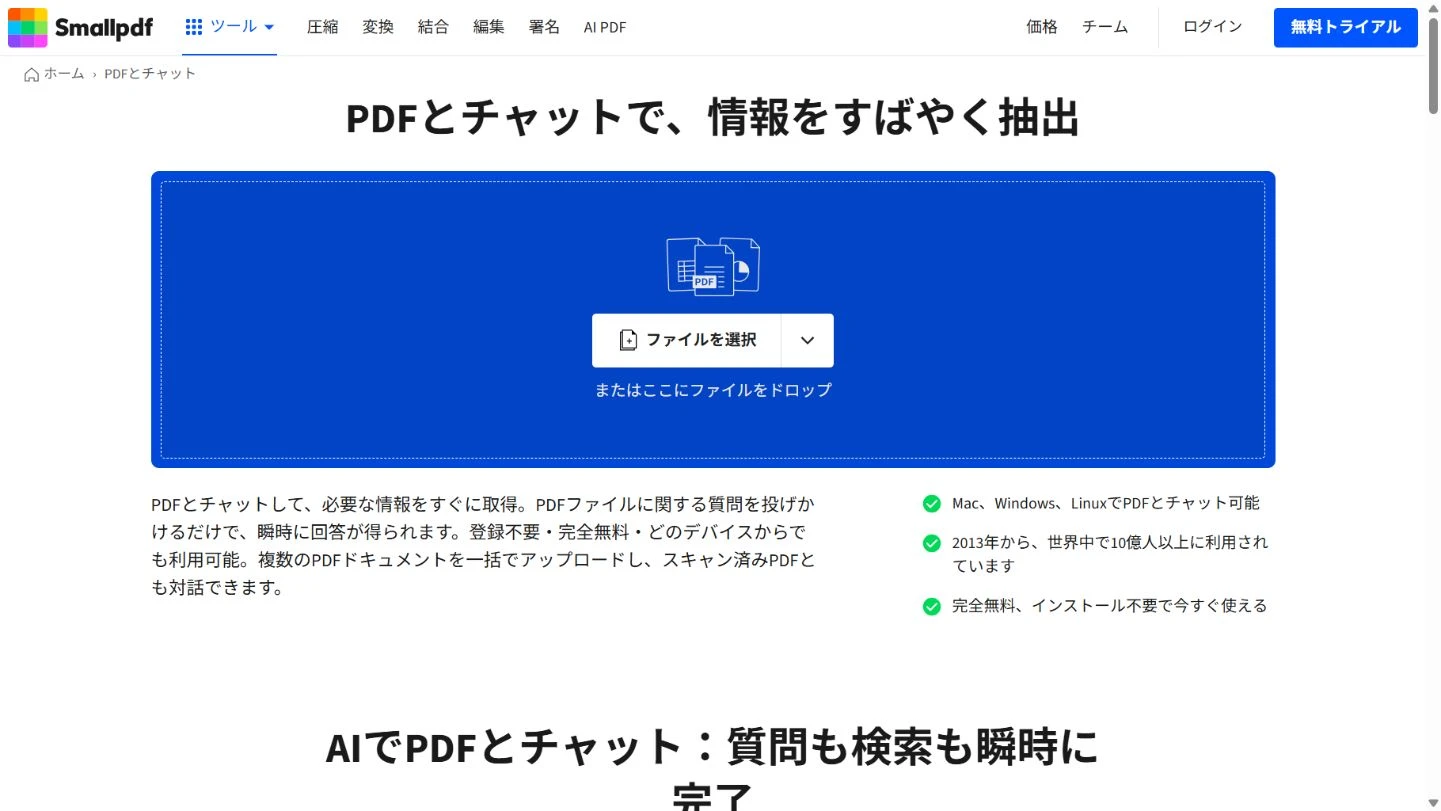This screenshot has width=1441, height=811.
Task: Open the 結合 menu item
Action: tap(433, 27)
